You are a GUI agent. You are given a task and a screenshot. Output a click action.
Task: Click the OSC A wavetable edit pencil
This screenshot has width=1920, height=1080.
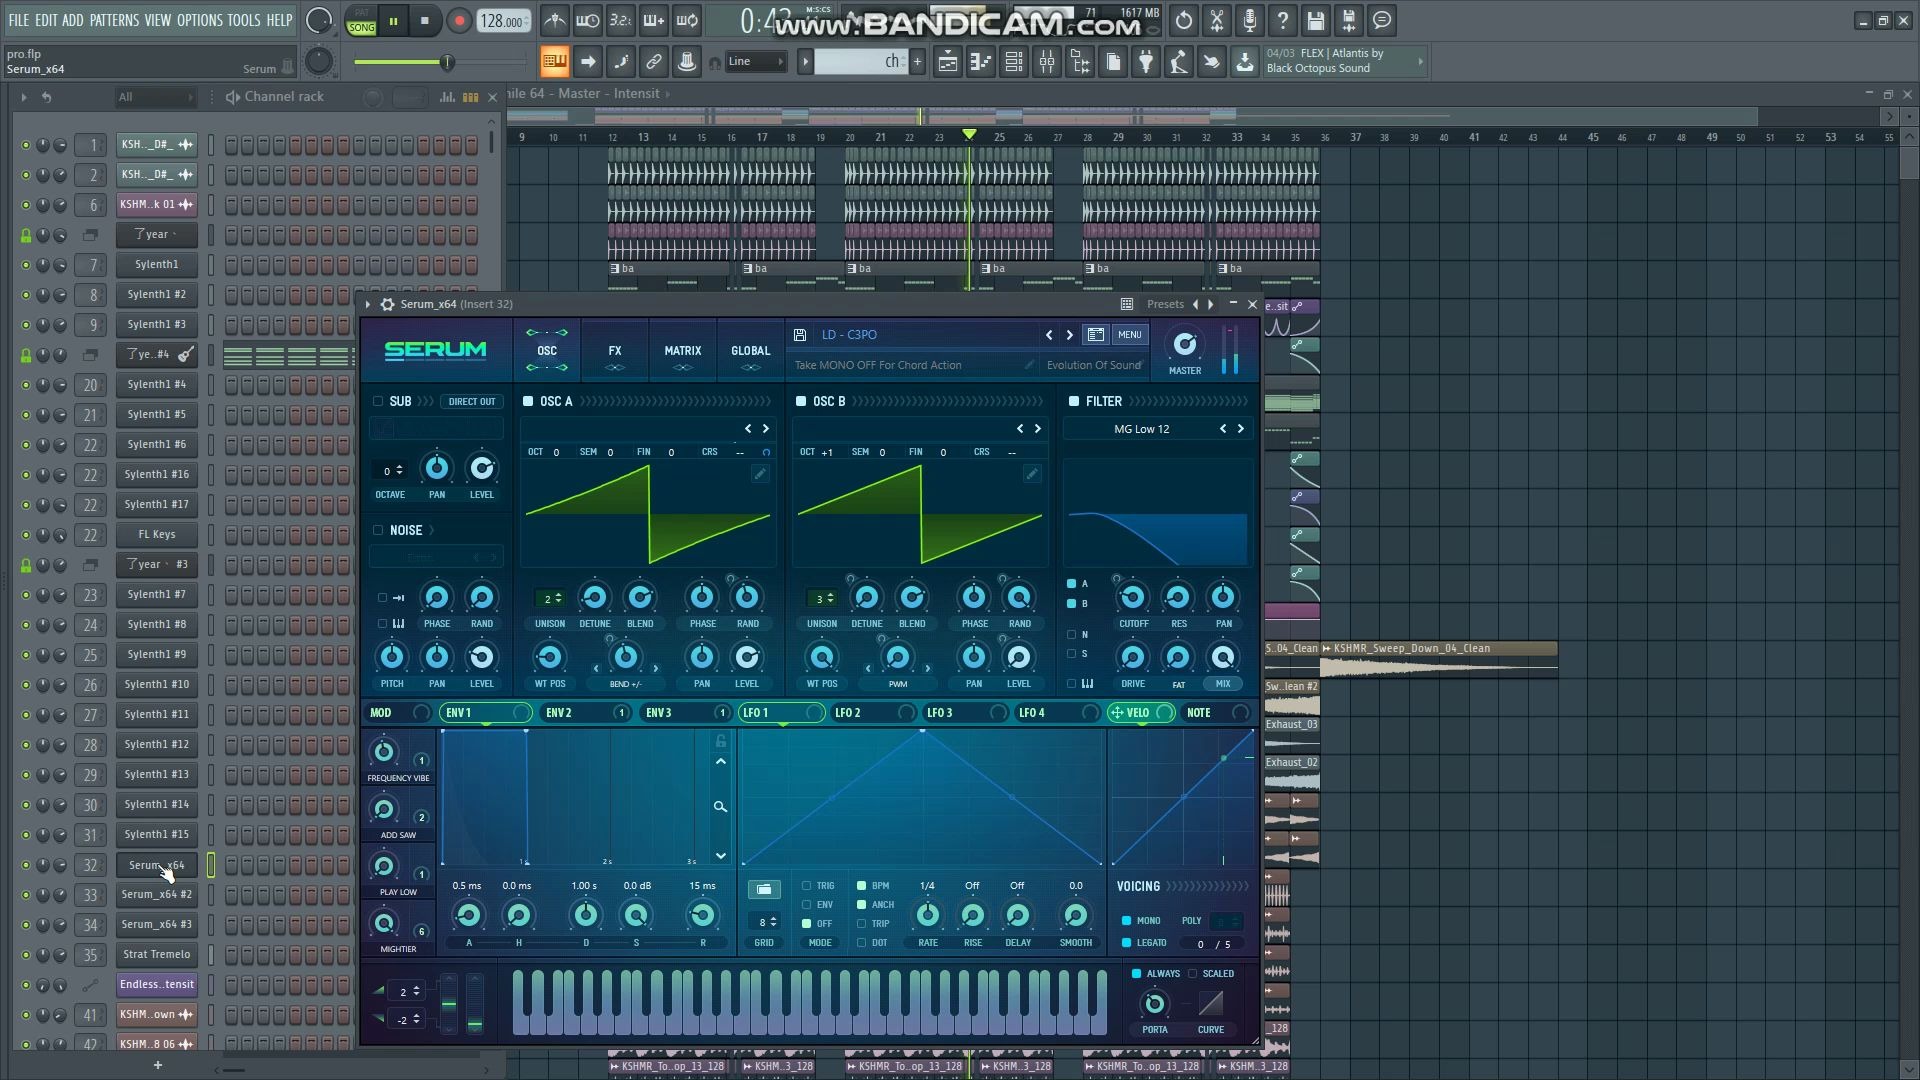pyautogui.click(x=760, y=474)
